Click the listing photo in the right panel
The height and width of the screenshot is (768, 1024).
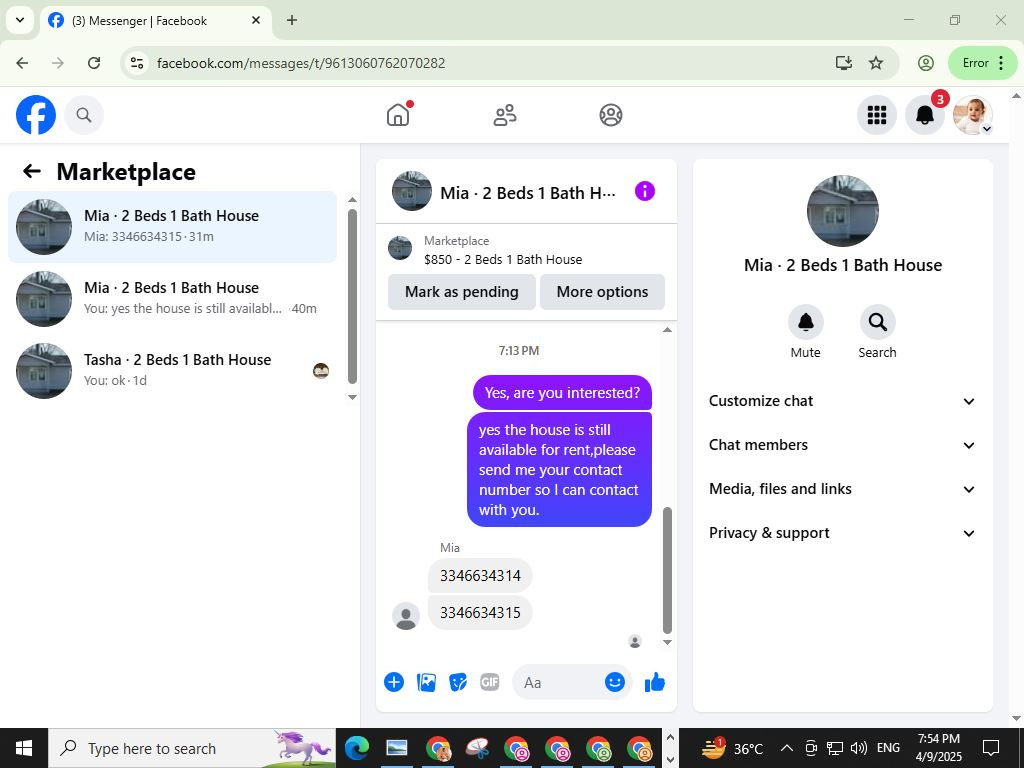pos(842,210)
